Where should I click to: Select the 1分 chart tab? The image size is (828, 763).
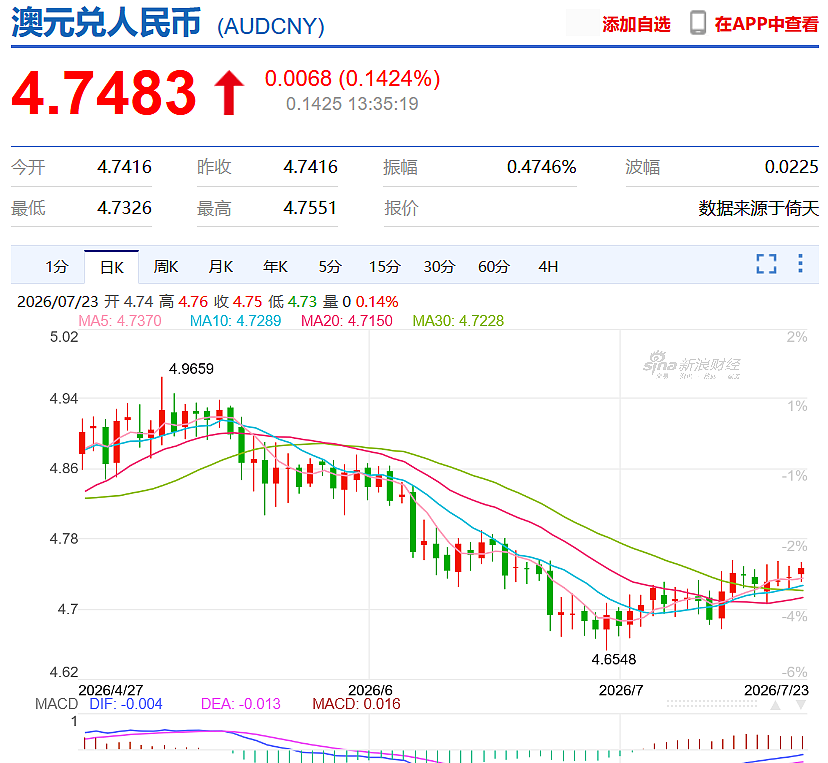[57, 267]
